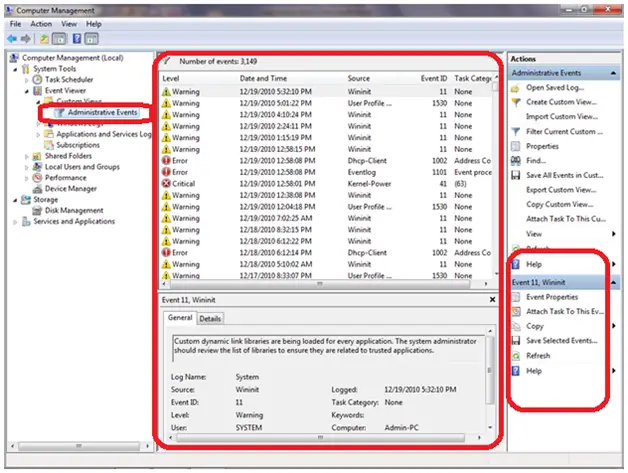The width and height of the screenshot is (628, 473).
Task: Collapse the Event 11, Wininit actions section
Action: (613, 282)
